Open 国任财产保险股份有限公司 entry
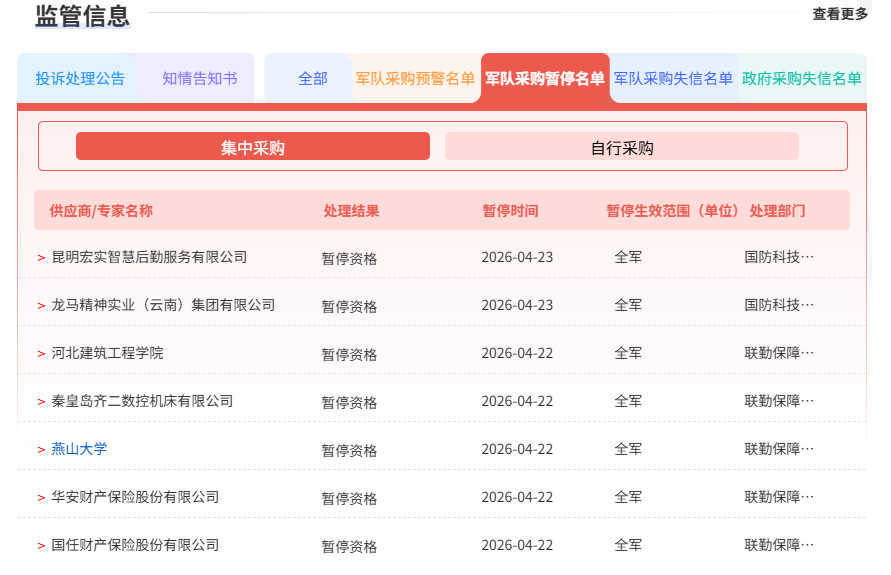This screenshot has width=891, height=575. coord(135,545)
